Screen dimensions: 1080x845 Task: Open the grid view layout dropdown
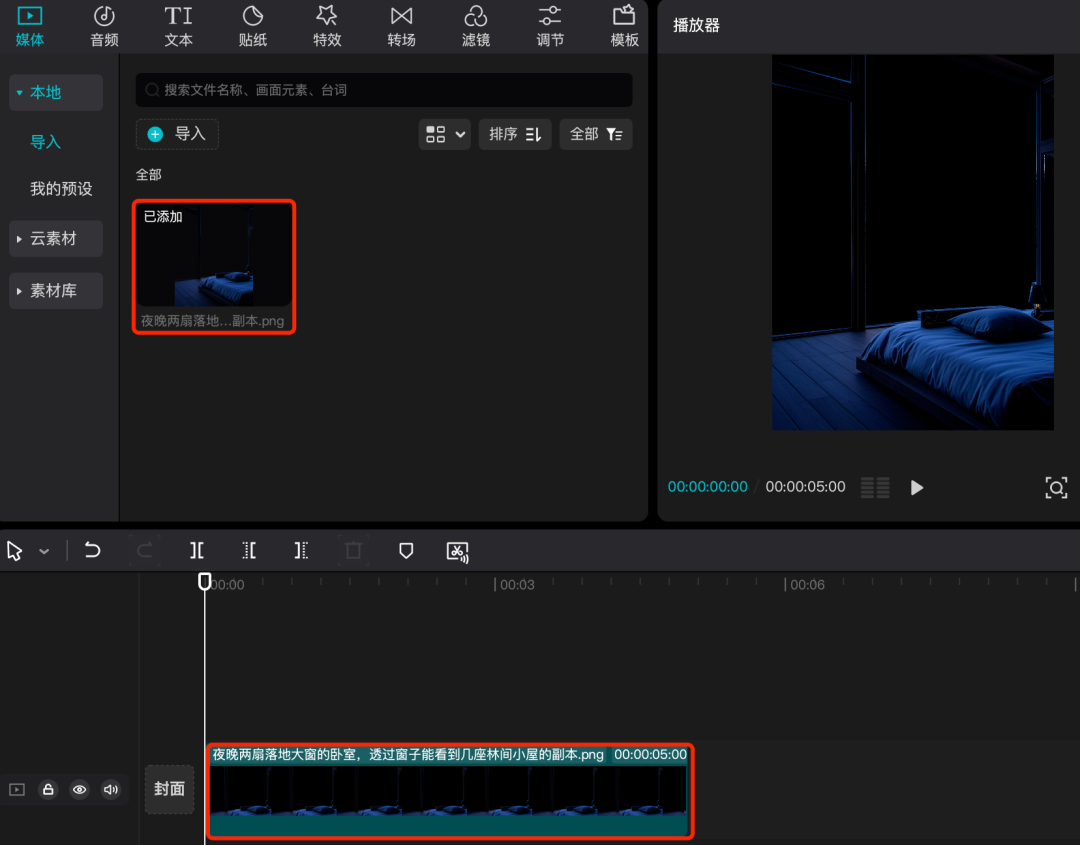click(x=445, y=134)
